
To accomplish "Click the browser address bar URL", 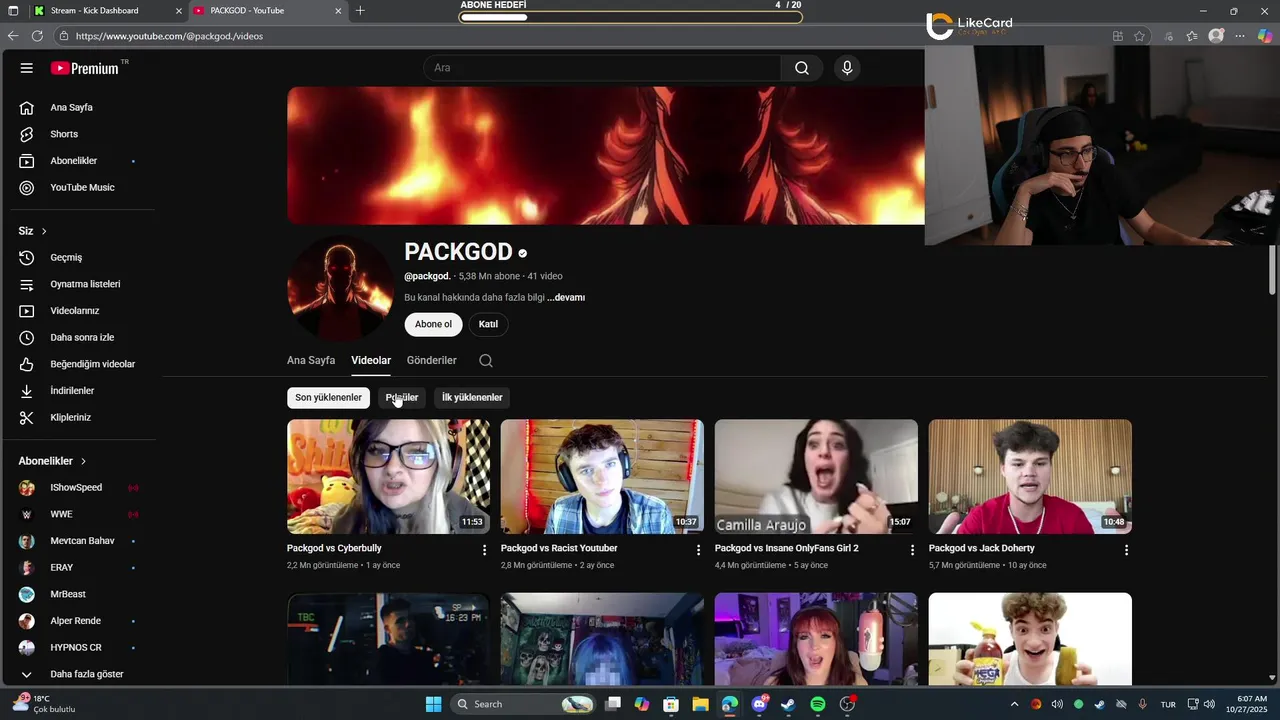I will (x=169, y=36).
